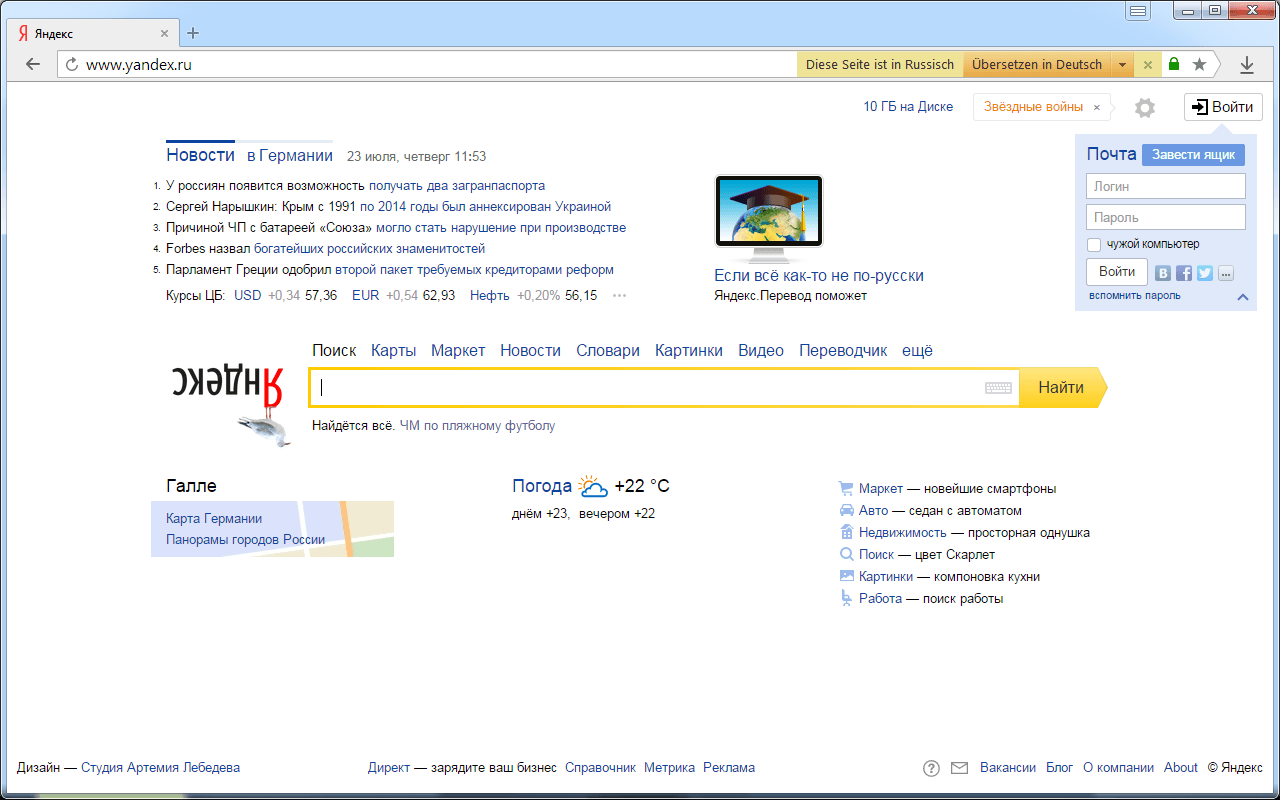Click вспомнить пароль link

pos(1135,296)
